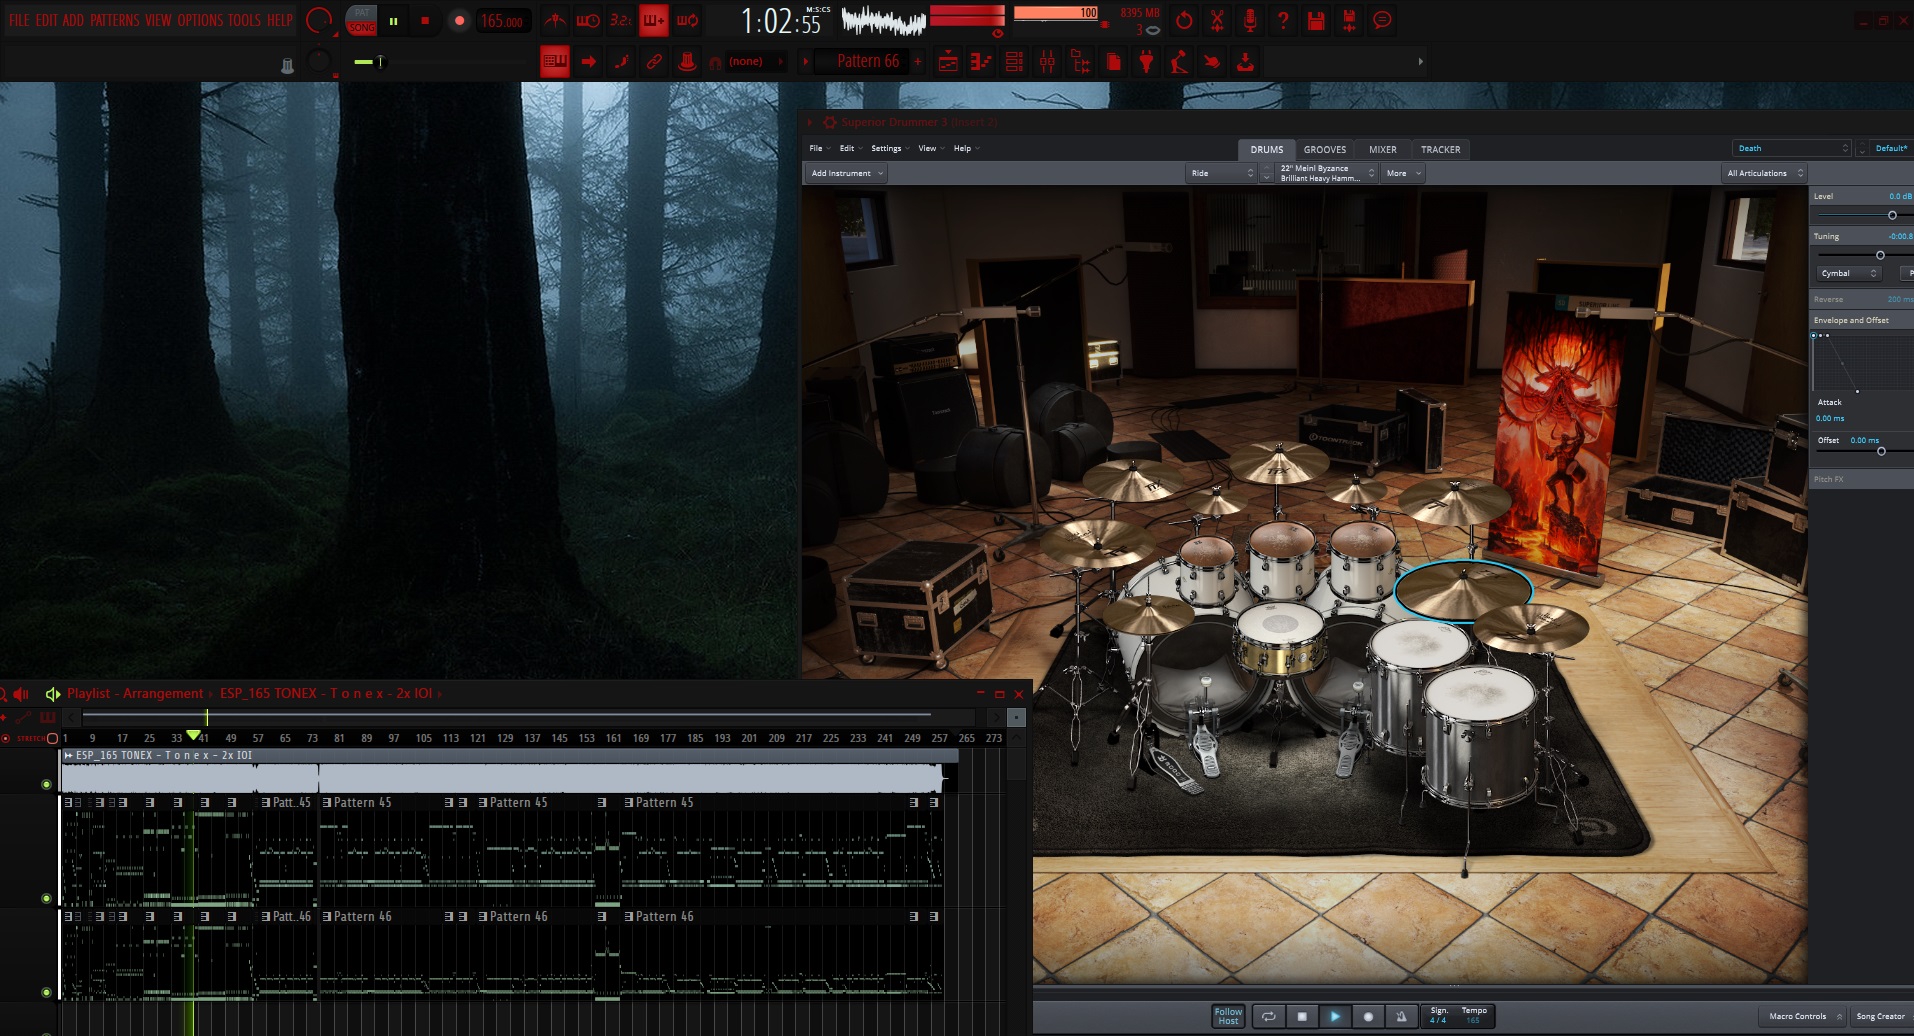Image resolution: width=1914 pixels, height=1036 pixels.
Task: Click the Pattern 66 selector
Action: pos(867,61)
